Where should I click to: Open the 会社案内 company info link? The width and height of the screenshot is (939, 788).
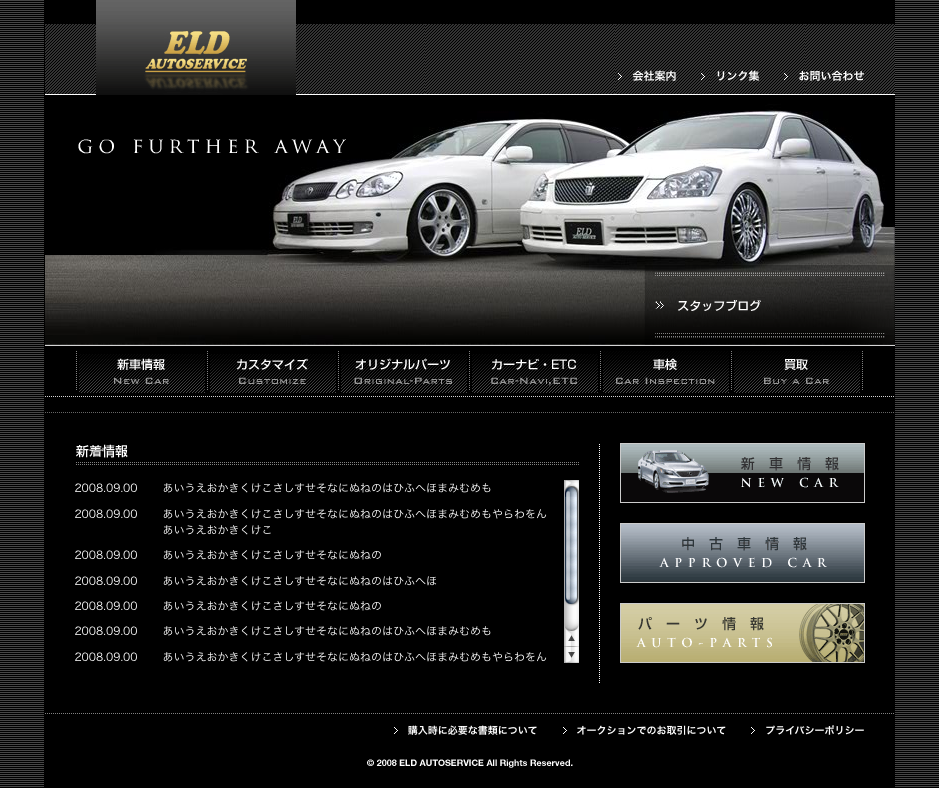click(x=653, y=76)
